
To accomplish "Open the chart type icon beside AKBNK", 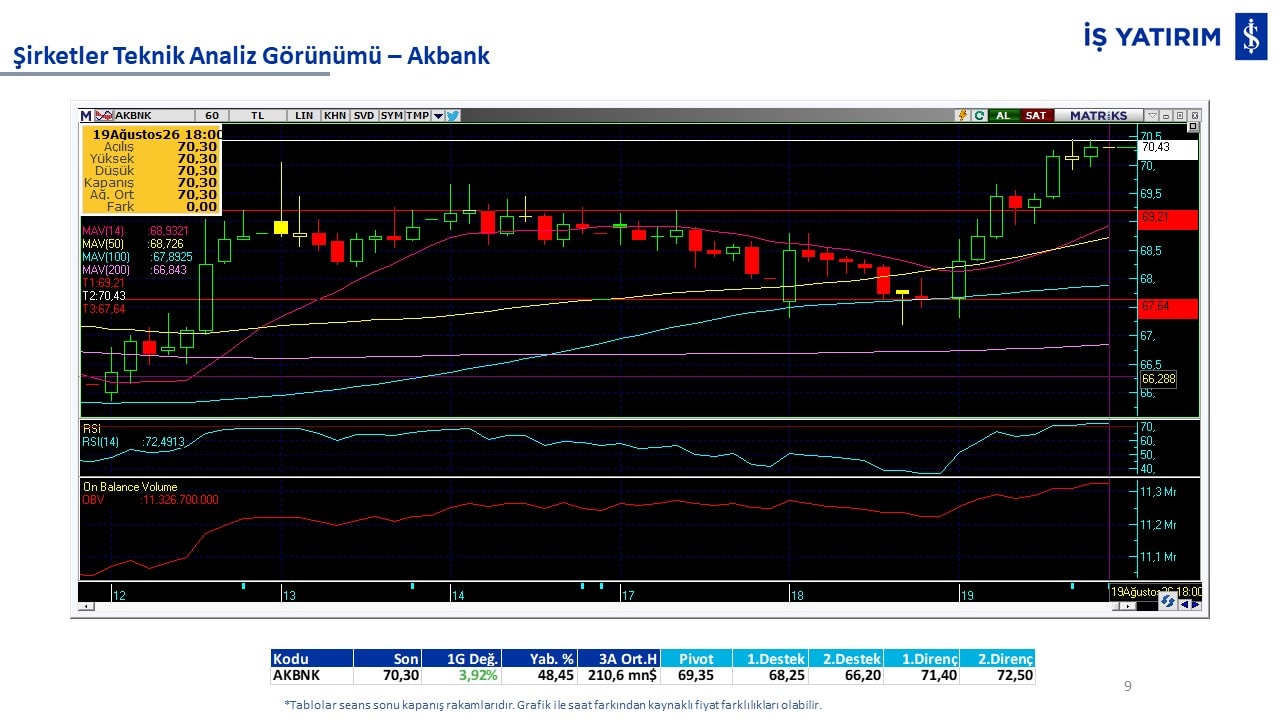I will point(104,115).
